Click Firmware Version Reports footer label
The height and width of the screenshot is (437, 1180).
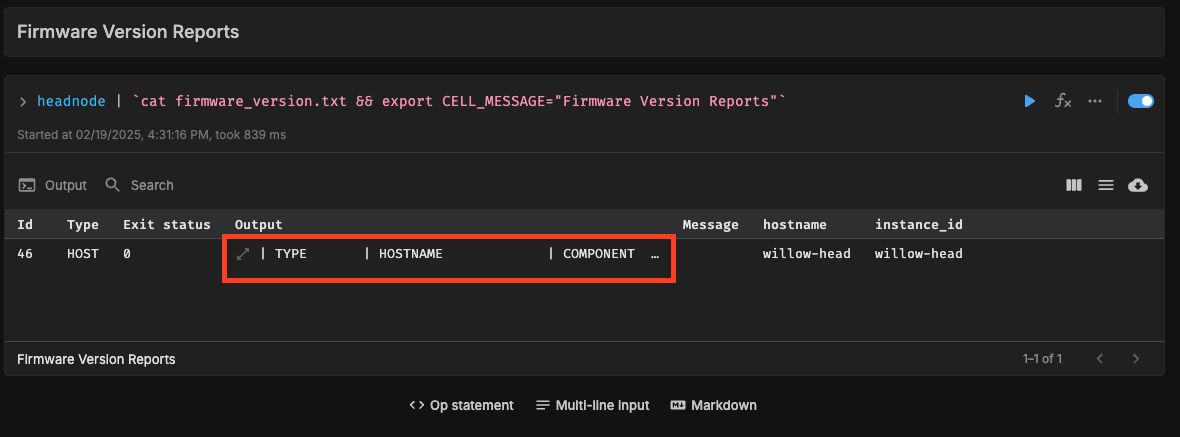tap(96, 360)
